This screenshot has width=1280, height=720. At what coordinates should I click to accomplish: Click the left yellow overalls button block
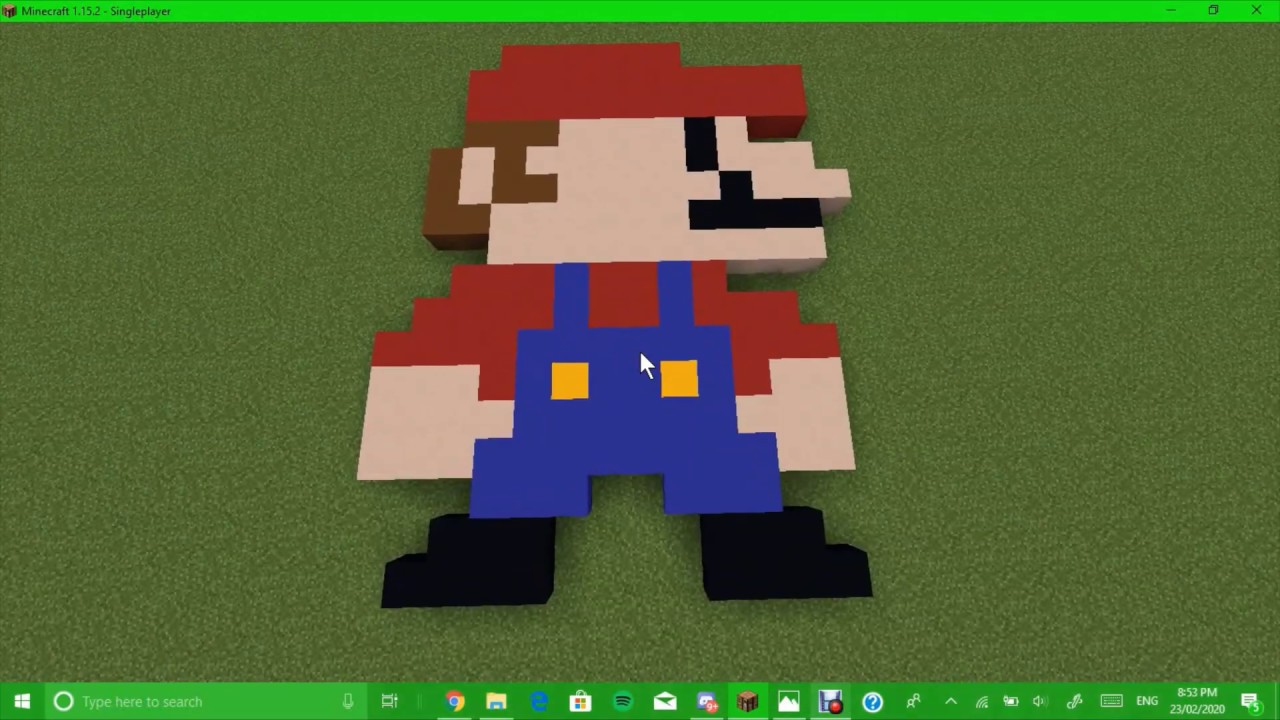570,381
